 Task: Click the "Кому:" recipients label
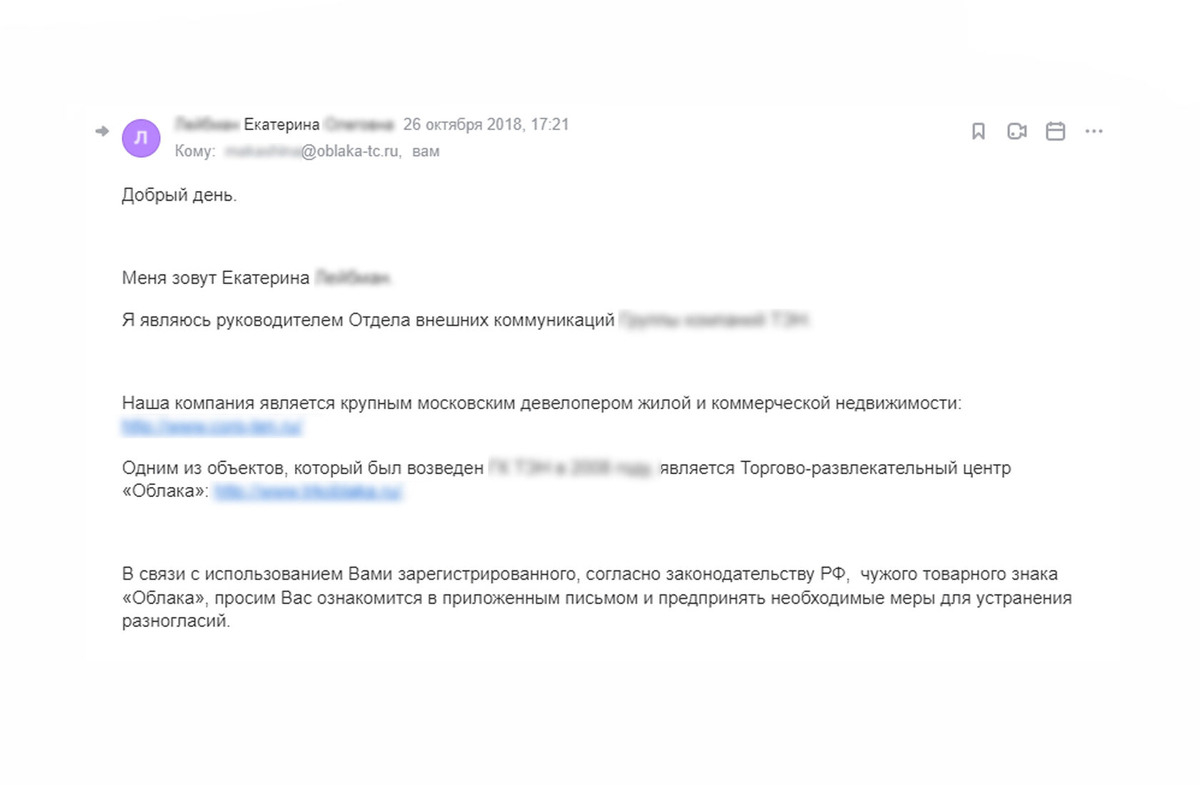[194, 152]
